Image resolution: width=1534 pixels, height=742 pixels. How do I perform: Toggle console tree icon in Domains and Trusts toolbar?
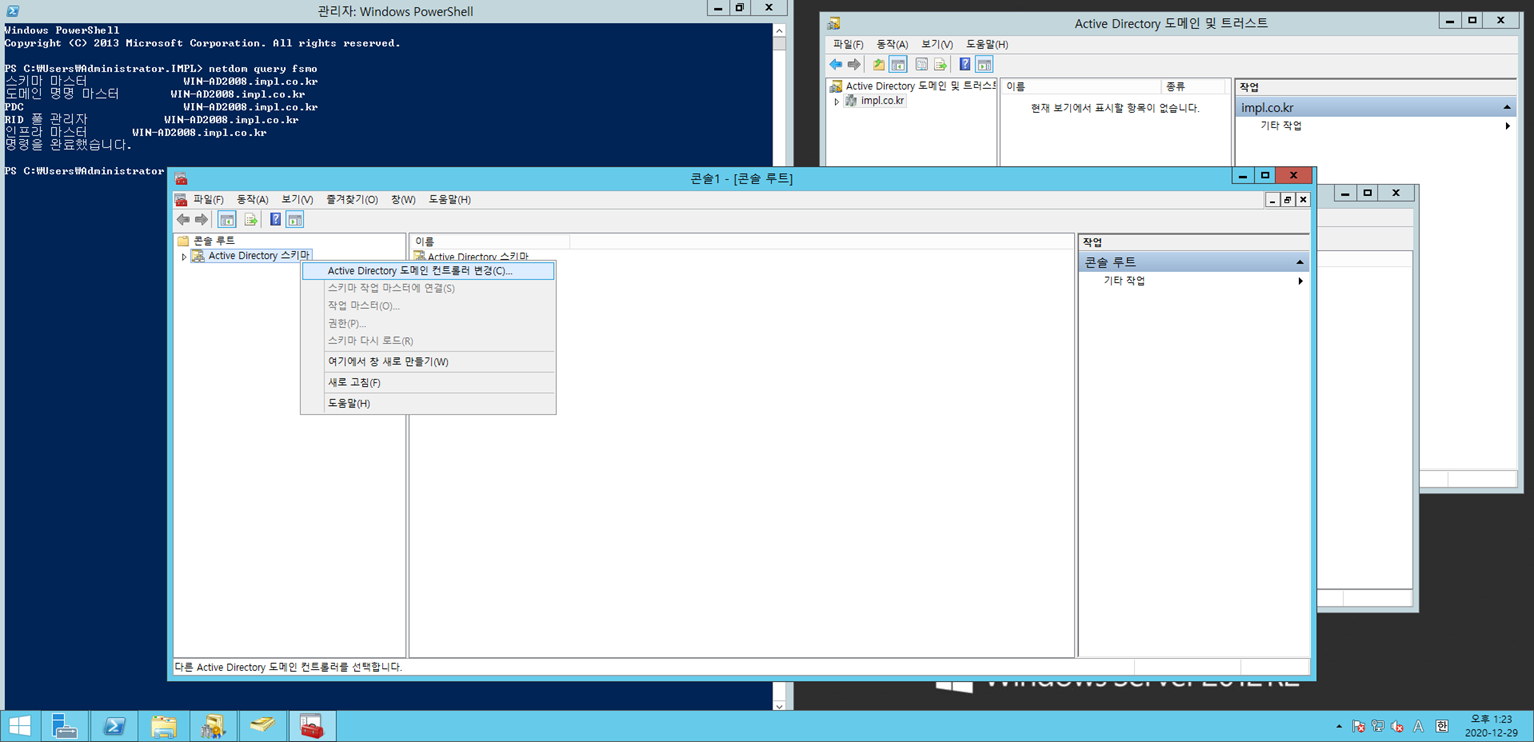tap(898, 65)
